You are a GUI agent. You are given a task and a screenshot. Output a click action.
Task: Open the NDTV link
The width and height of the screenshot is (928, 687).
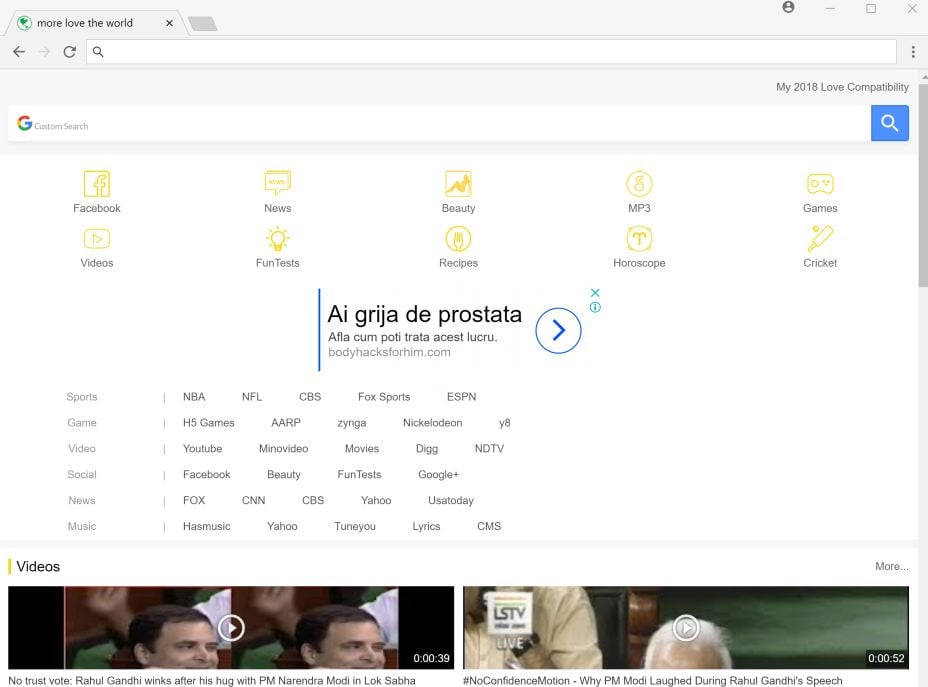[489, 449]
